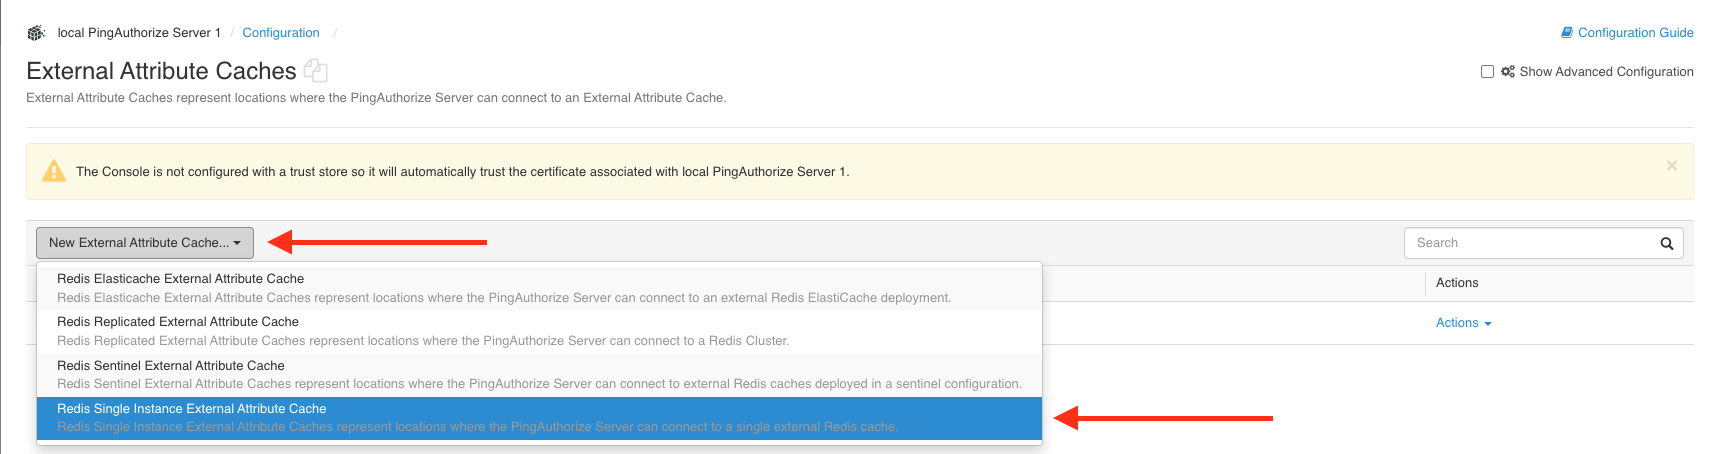Select Redis Elasticache External Attribute Cache
This screenshot has height=454, width=1716.
point(180,279)
